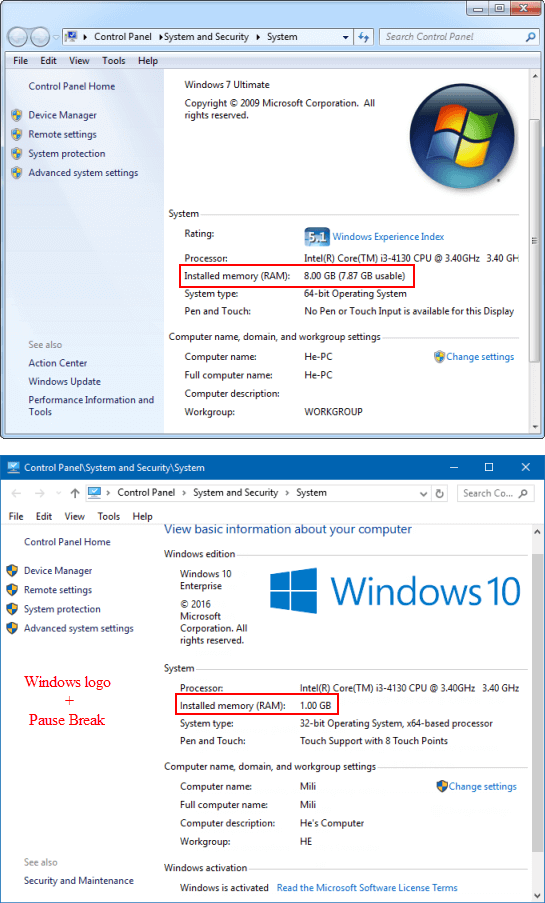Open Performance Information and Tools link
Image resolution: width=545 pixels, height=903 pixels.
pos(91,406)
